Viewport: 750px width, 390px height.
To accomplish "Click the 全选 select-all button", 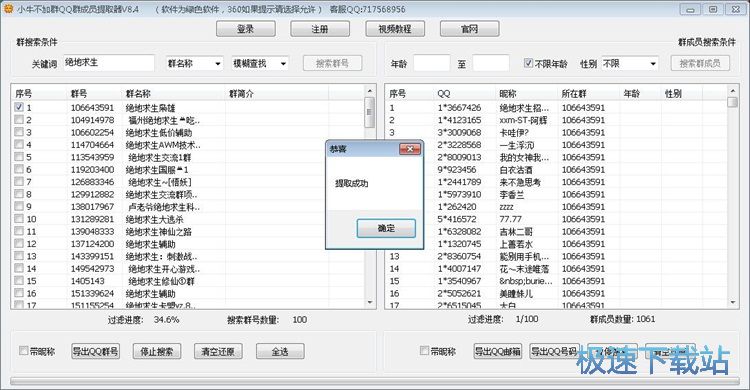I will [x=280, y=351].
